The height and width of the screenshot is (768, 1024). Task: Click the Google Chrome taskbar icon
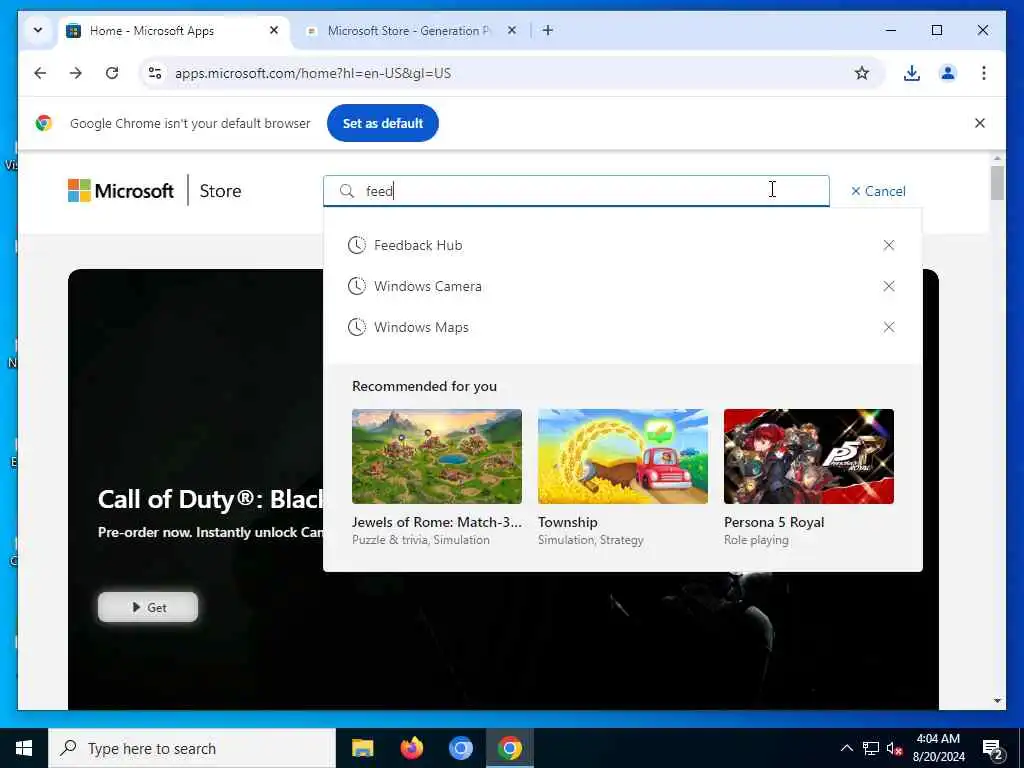509,748
